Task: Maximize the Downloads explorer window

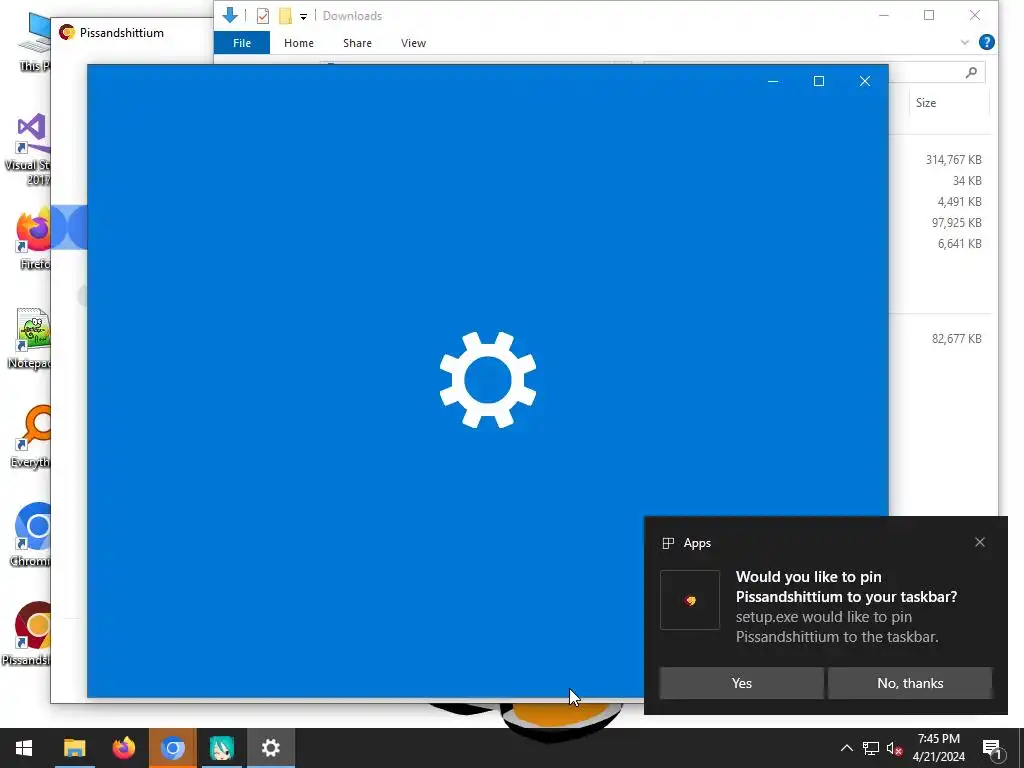Action: [929, 15]
